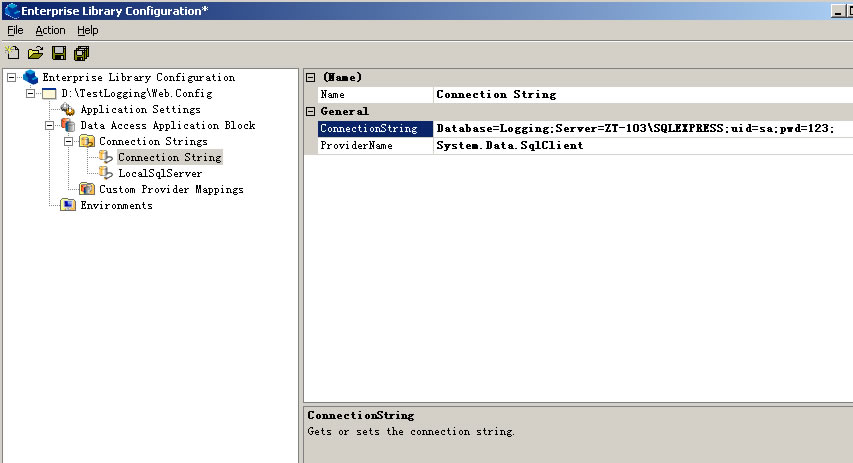Select Environments in the tree
The width and height of the screenshot is (853, 463).
pyautogui.click(x=116, y=206)
